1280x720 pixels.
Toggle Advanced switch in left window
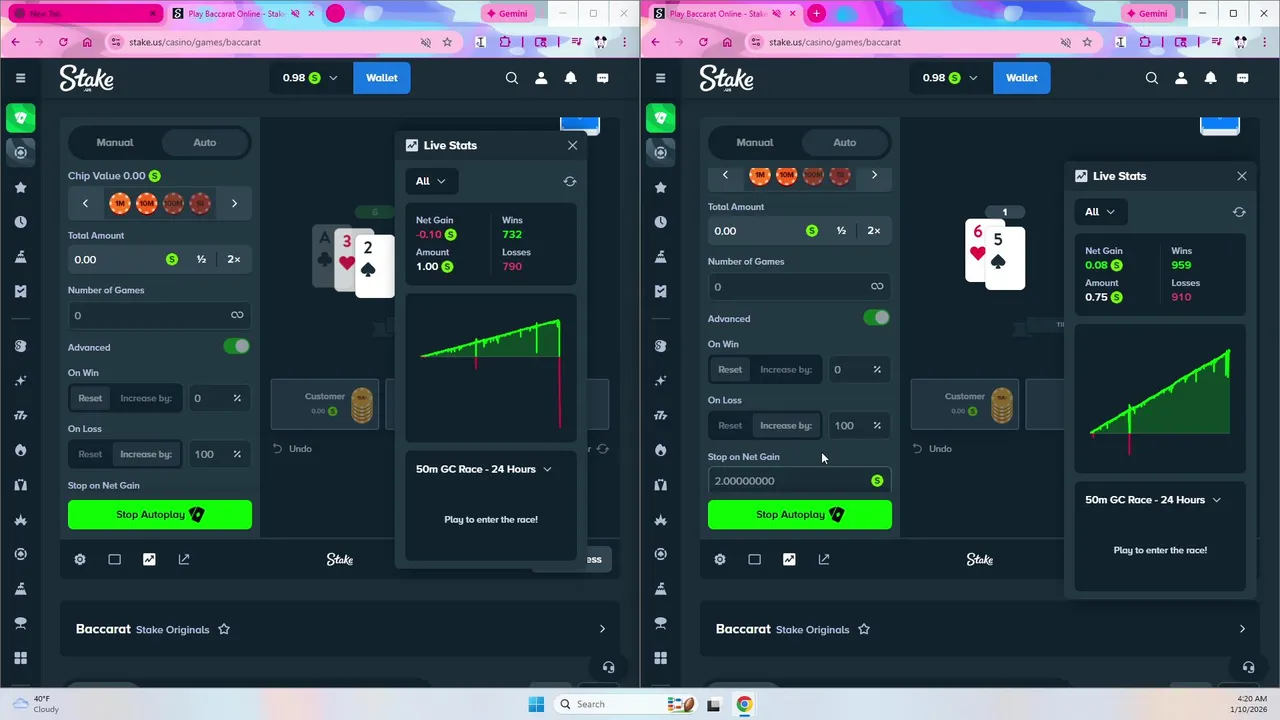(237, 346)
